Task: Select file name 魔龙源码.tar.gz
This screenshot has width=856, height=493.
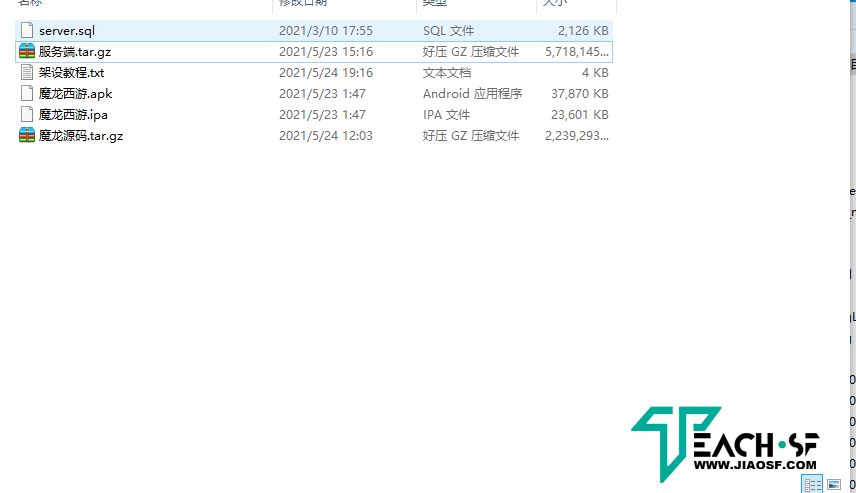Action: [x=81, y=136]
